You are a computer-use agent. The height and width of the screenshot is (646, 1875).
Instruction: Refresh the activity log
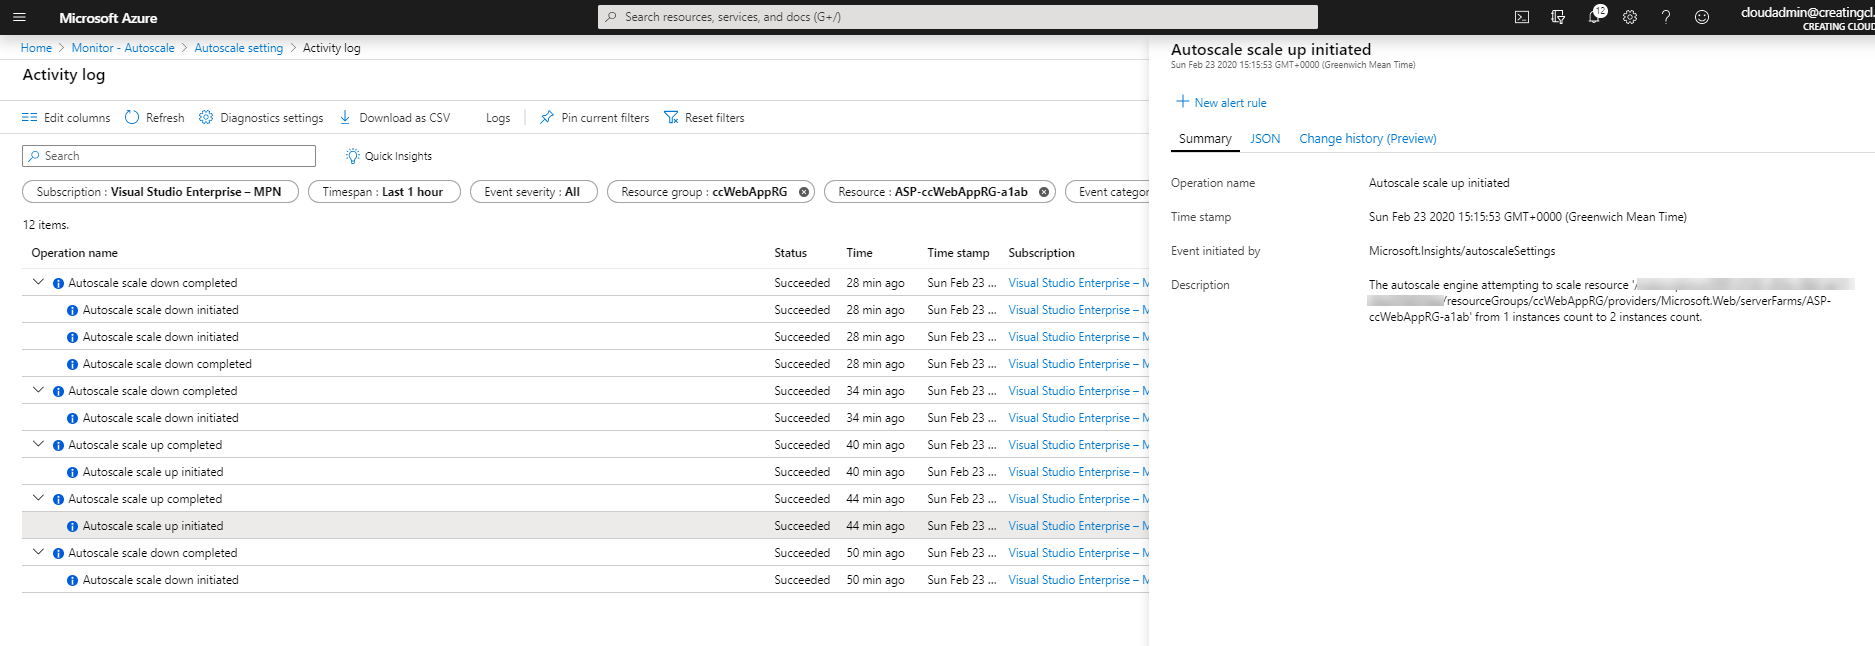click(154, 118)
